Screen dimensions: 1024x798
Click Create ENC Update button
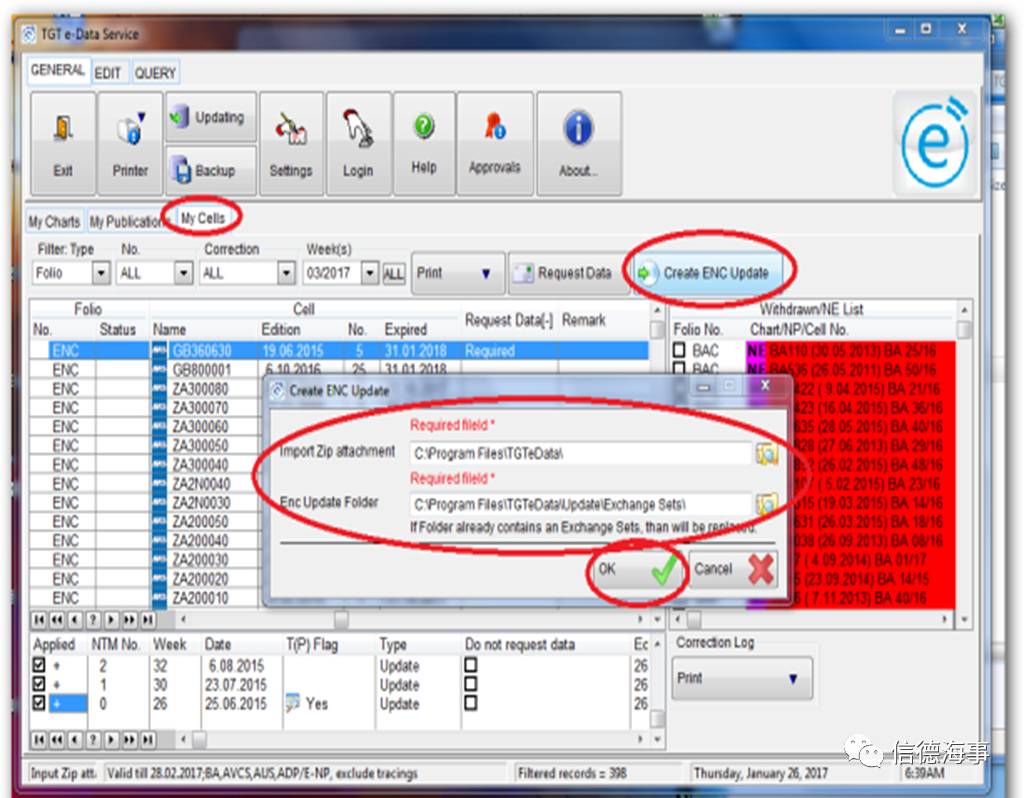(x=708, y=273)
